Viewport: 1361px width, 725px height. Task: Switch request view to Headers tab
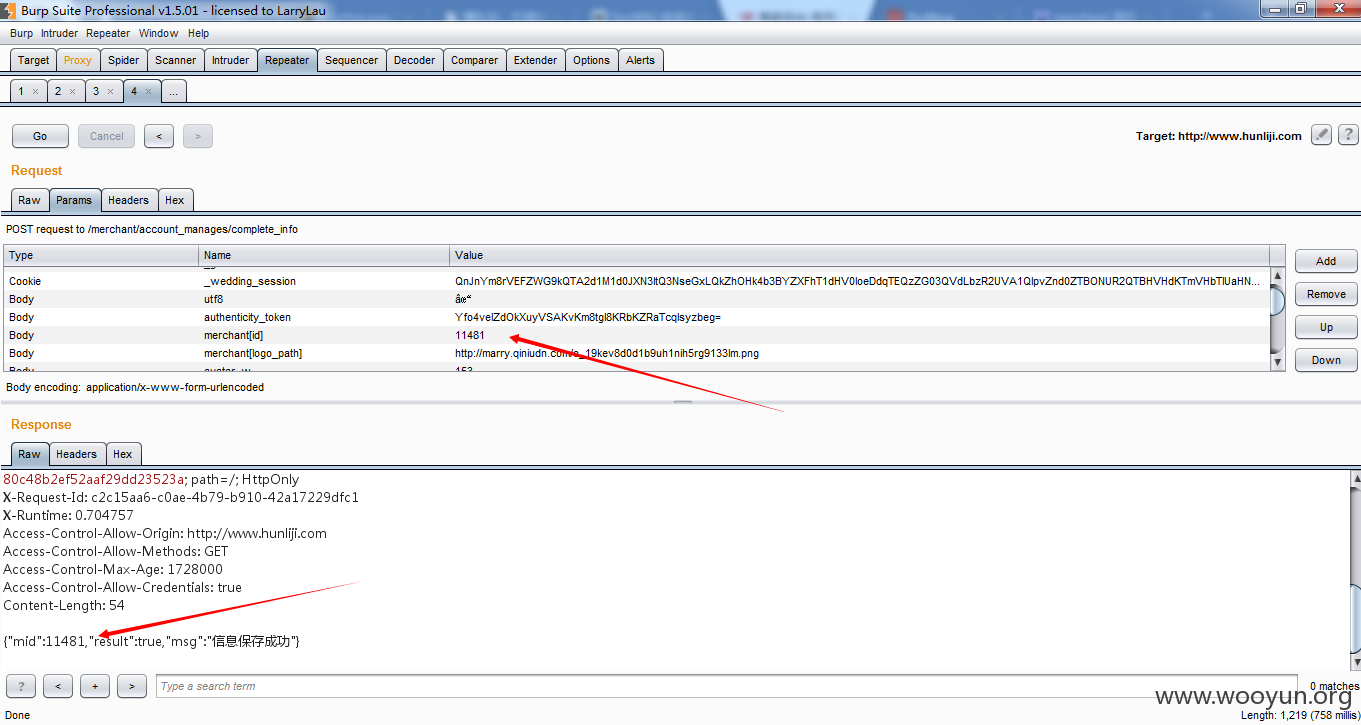pyautogui.click(x=128, y=200)
